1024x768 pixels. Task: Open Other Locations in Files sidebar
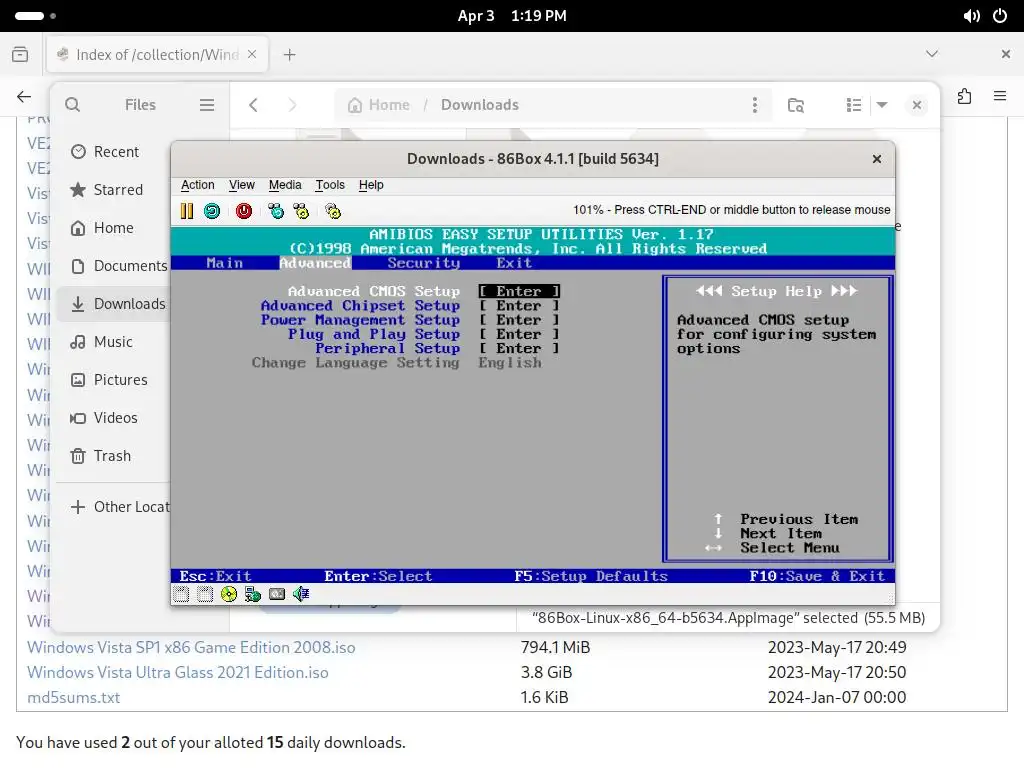click(112, 507)
